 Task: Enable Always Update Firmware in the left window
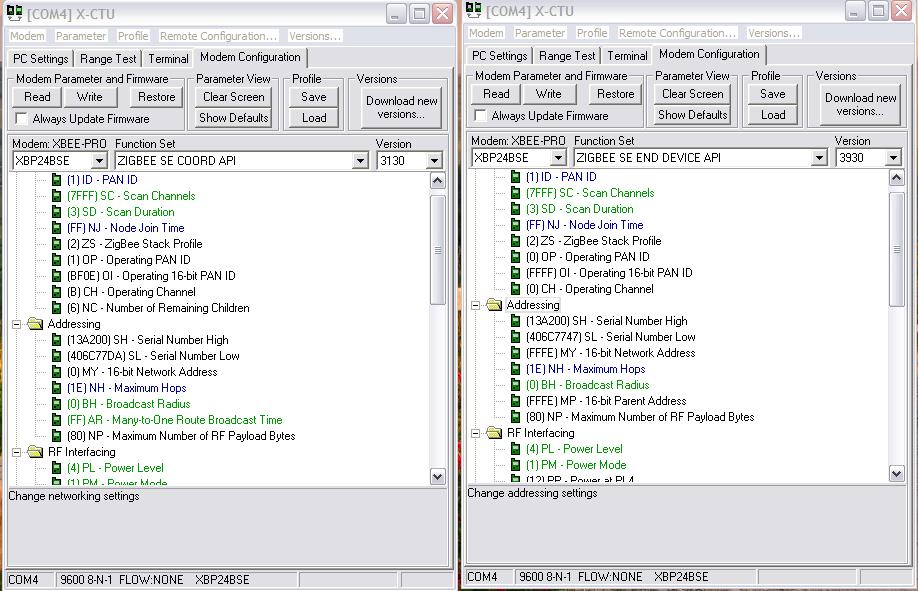coord(23,119)
